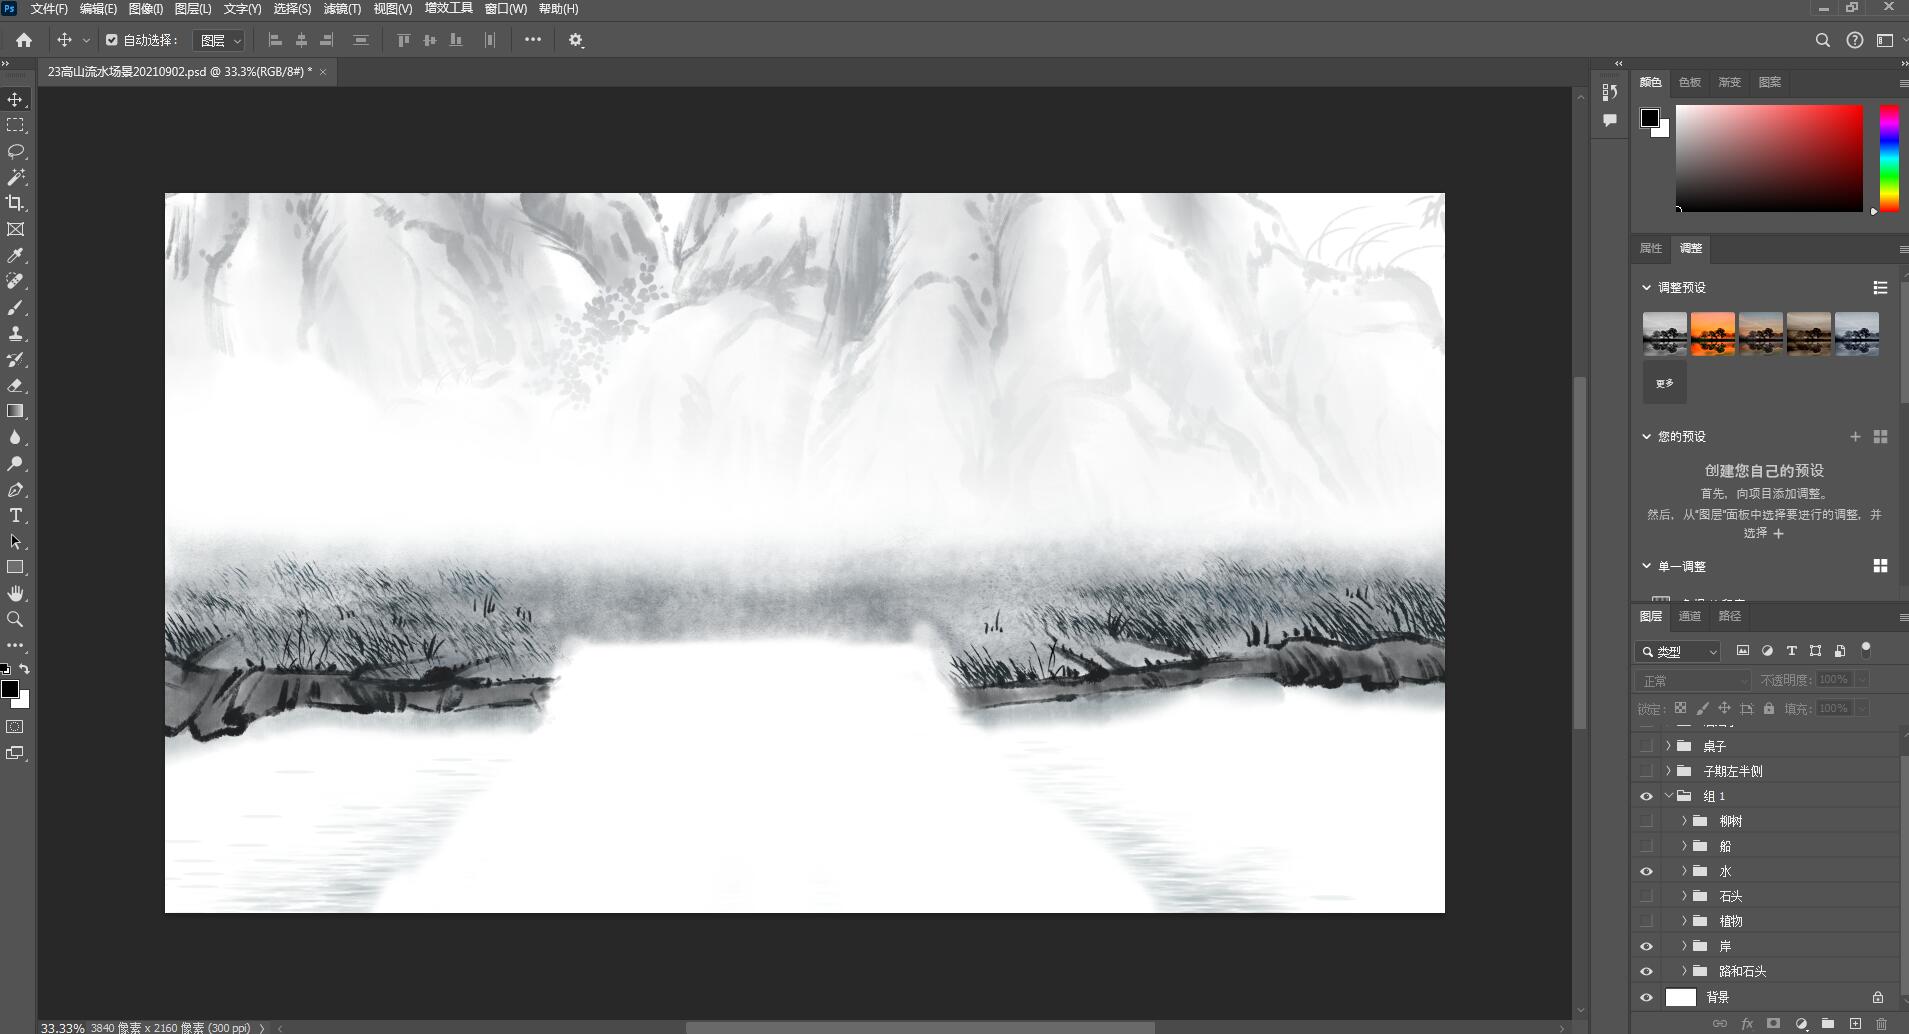Select the Crop tool
This screenshot has height=1034, width=1909.
pyautogui.click(x=15, y=203)
